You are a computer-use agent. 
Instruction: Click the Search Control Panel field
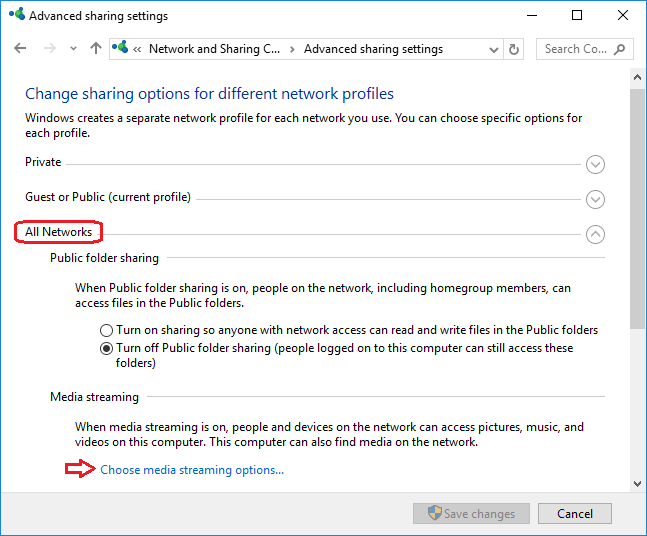coord(575,49)
